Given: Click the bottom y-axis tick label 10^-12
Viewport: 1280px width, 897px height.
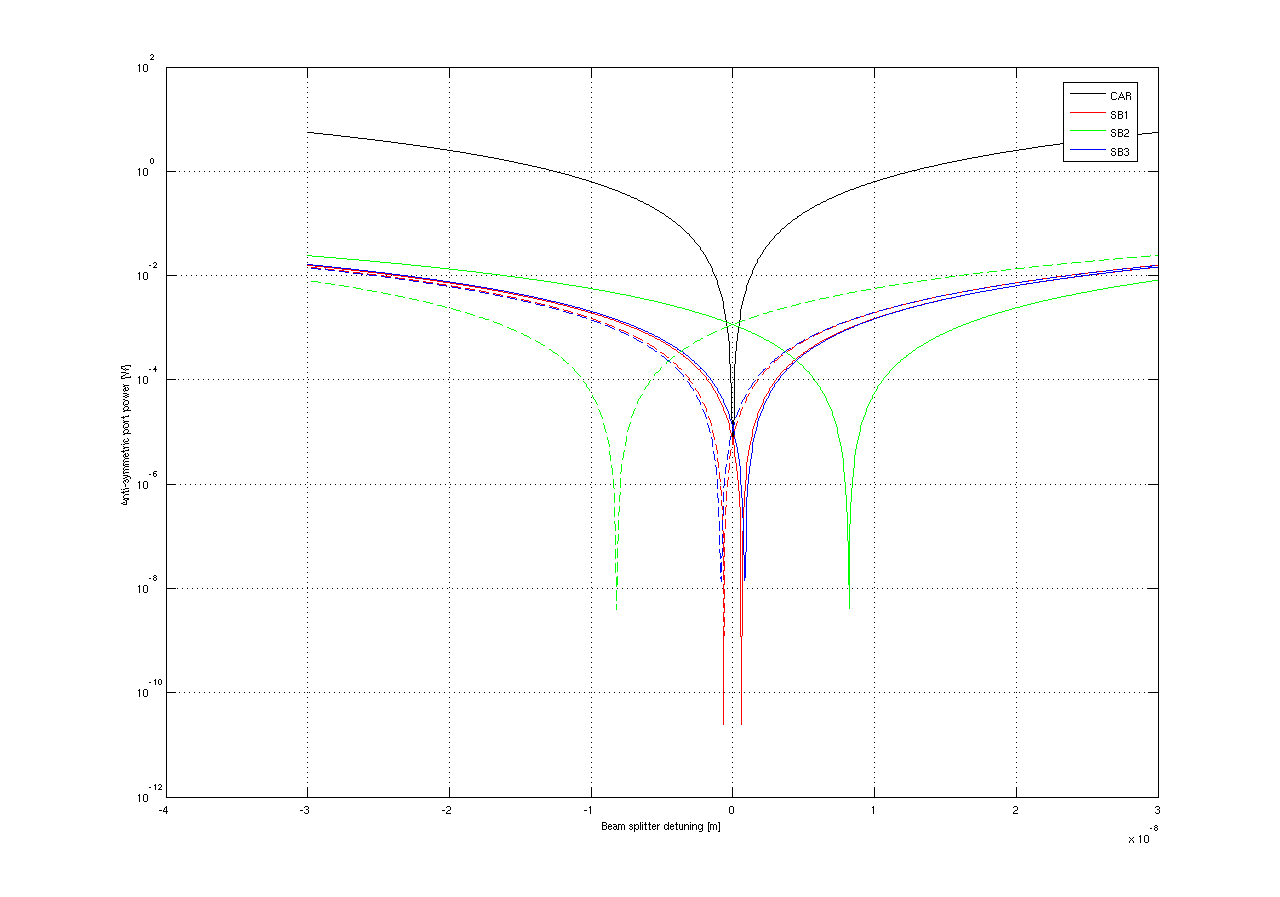Looking at the screenshot, I should (x=144, y=796).
